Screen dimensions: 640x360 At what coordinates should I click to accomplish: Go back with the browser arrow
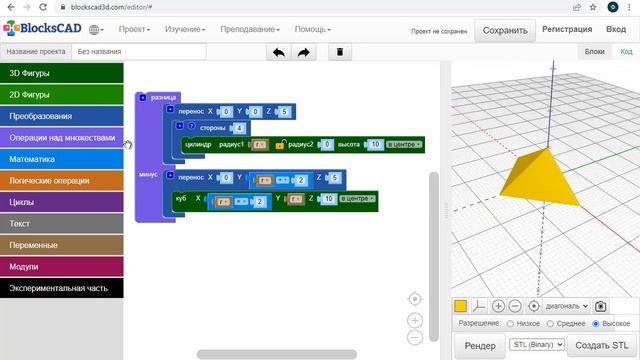[x=11, y=7]
